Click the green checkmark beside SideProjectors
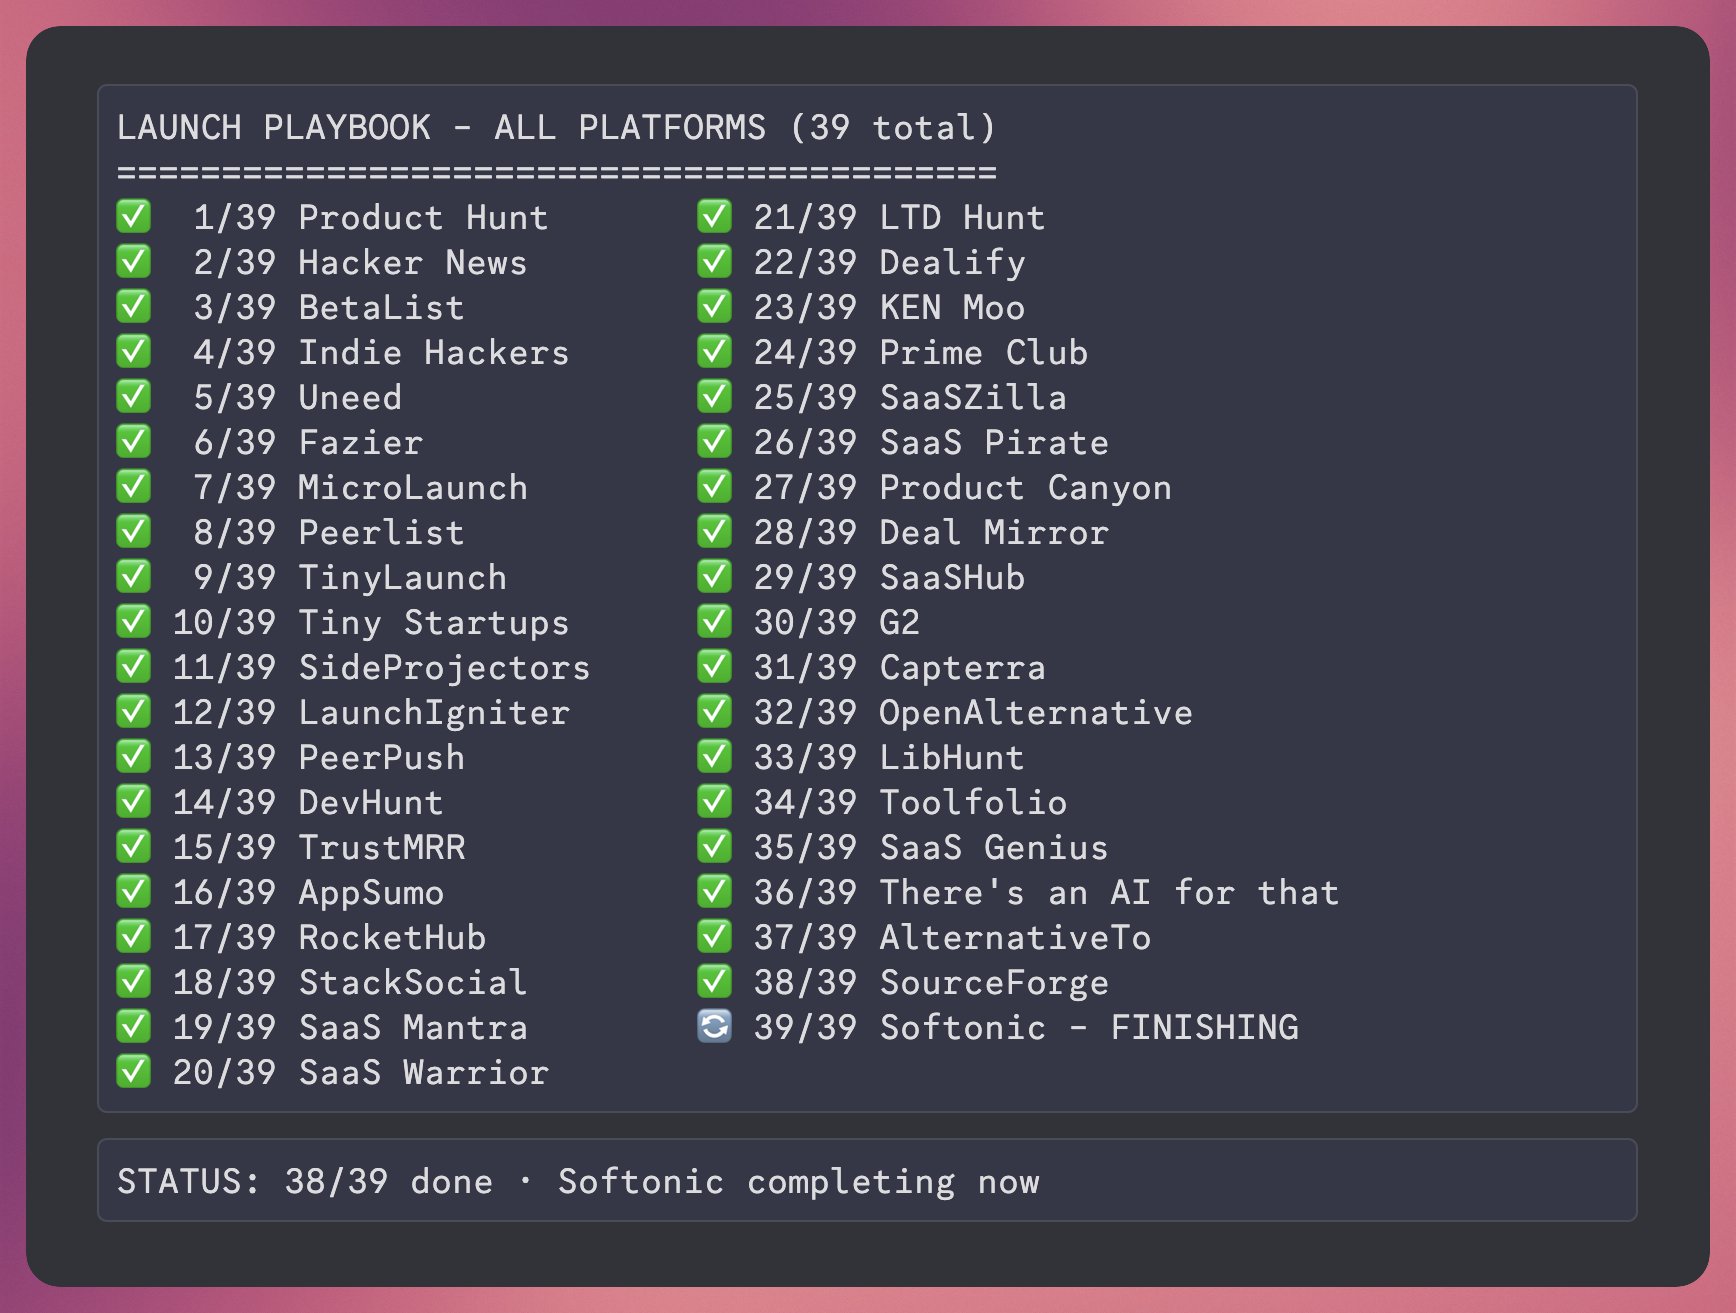1736x1313 pixels. pyautogui.click(x=134, y=666)
